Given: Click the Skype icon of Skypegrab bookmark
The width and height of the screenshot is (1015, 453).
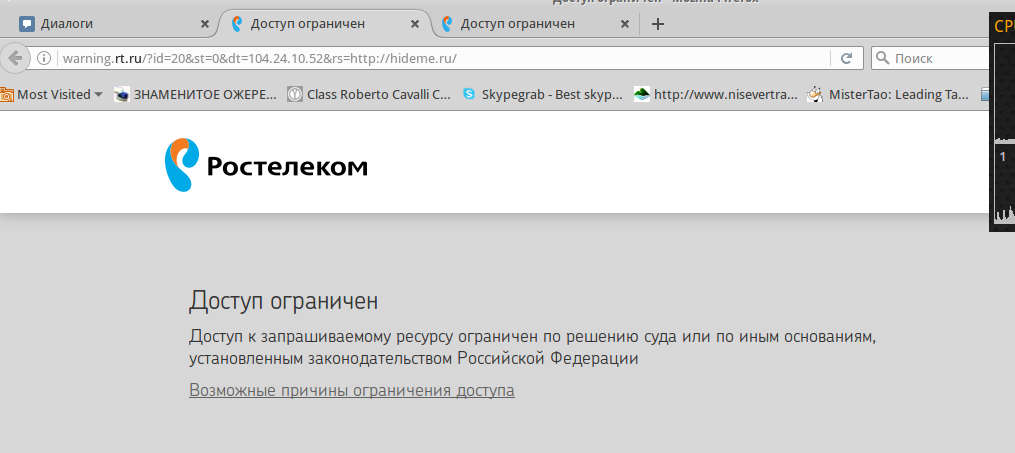Looking at the screenshot, I should coord(469,94).
